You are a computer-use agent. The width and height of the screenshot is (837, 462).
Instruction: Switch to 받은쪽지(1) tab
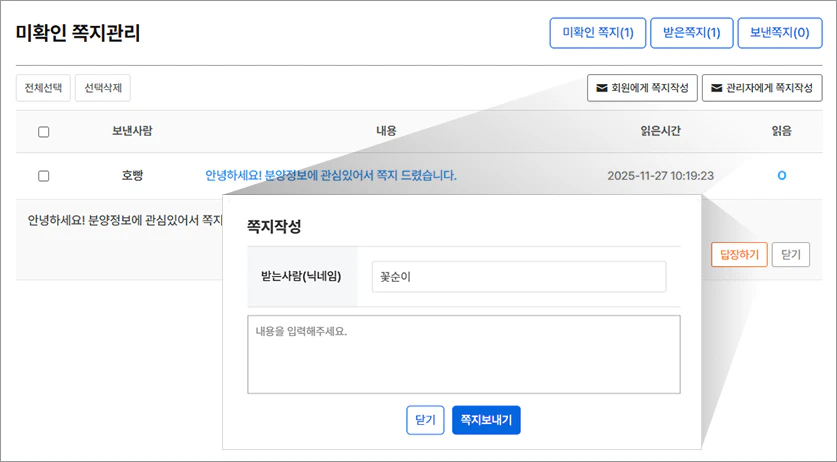pos(691,33)
